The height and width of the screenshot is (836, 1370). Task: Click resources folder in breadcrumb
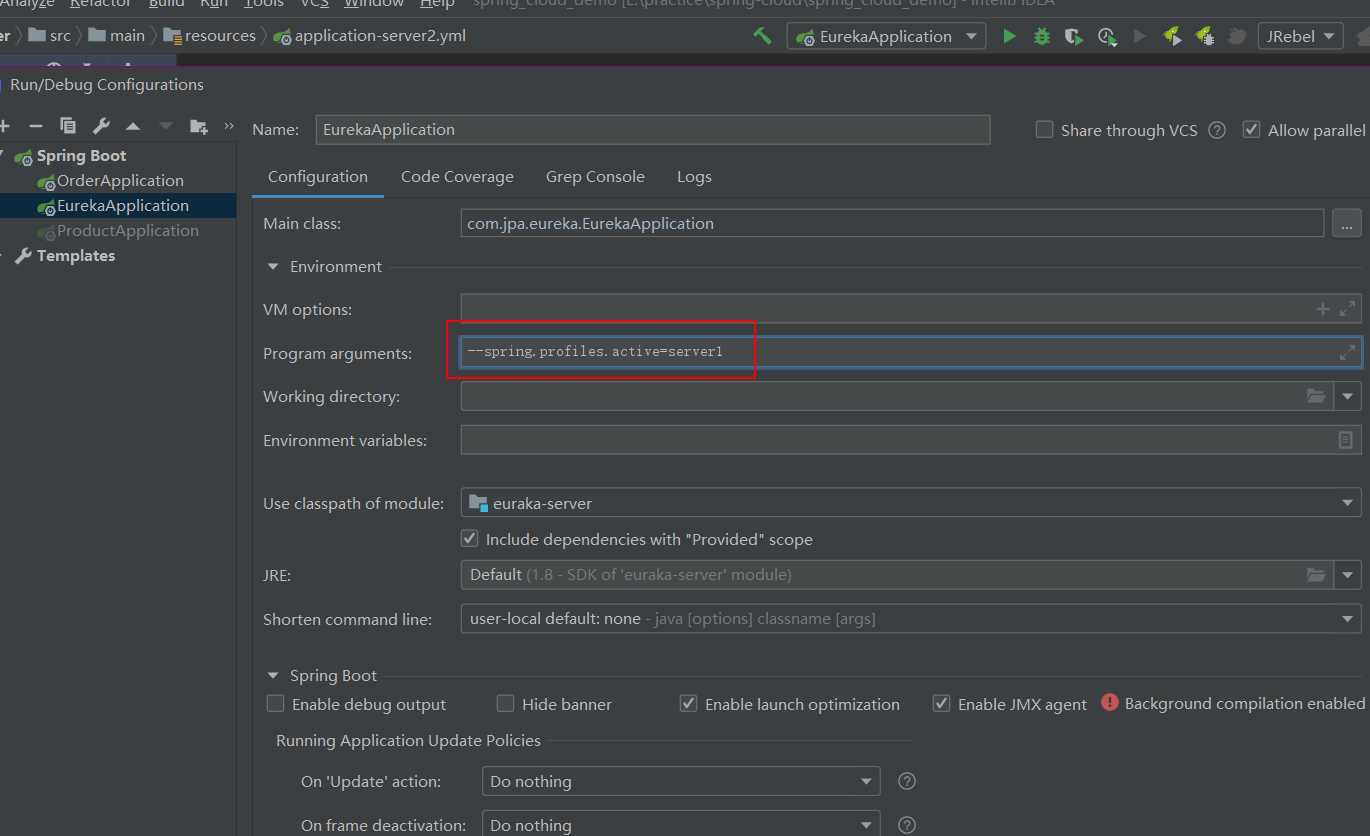209,36
